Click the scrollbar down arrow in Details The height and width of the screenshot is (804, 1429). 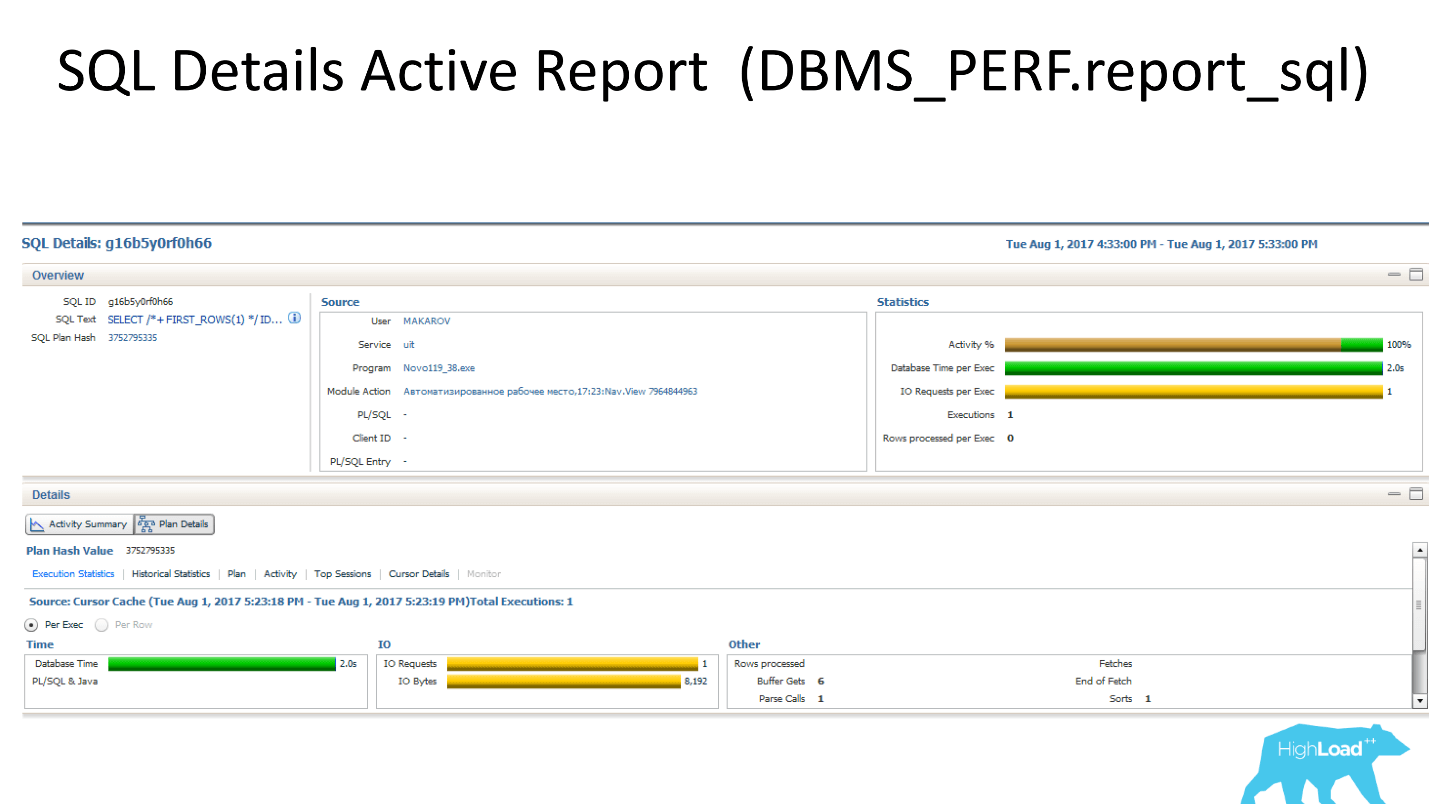coord(1419,701)
